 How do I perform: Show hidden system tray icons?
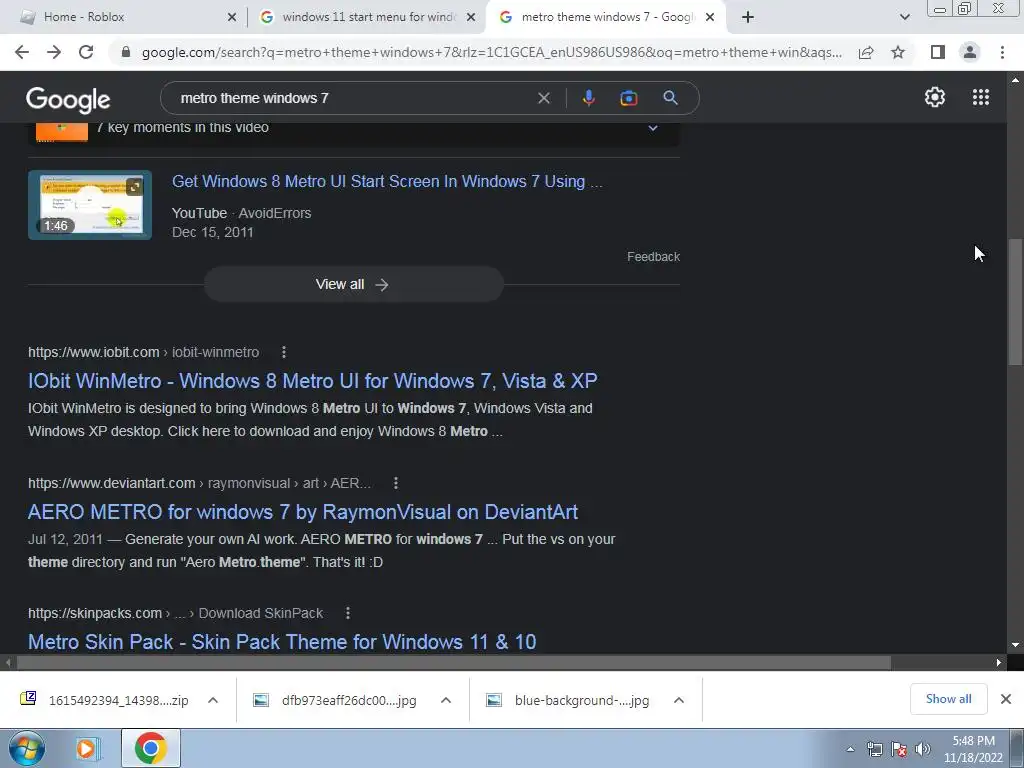point(850,750)
